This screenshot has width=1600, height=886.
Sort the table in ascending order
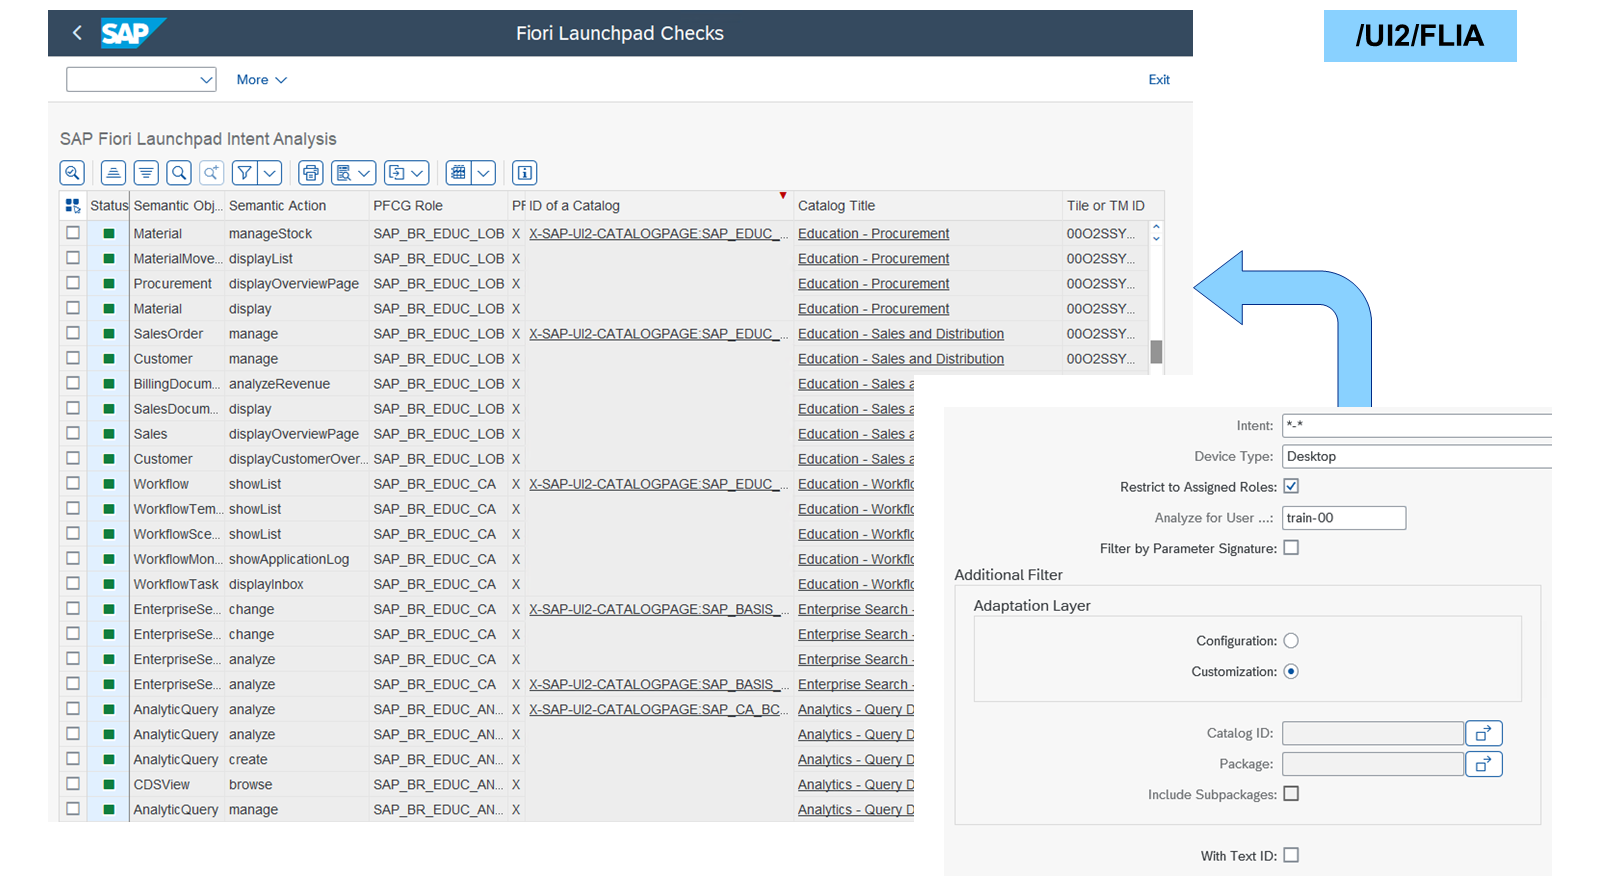(x=114, y=173)
